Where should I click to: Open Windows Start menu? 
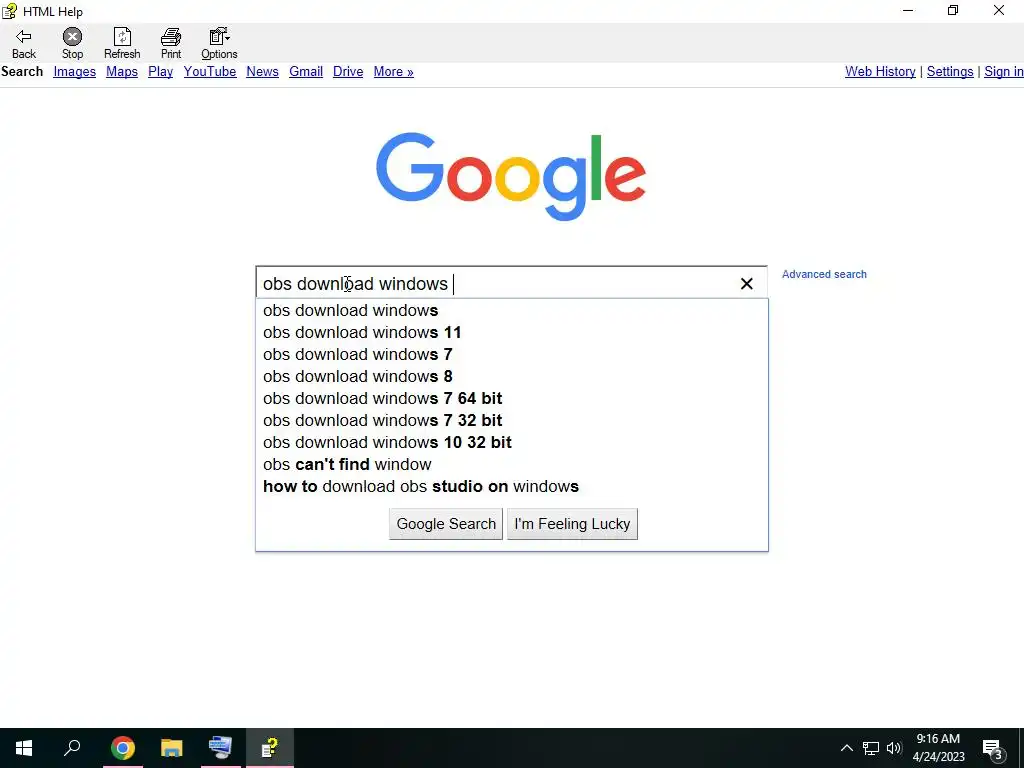pyautogui.click(x=24, y=748)
